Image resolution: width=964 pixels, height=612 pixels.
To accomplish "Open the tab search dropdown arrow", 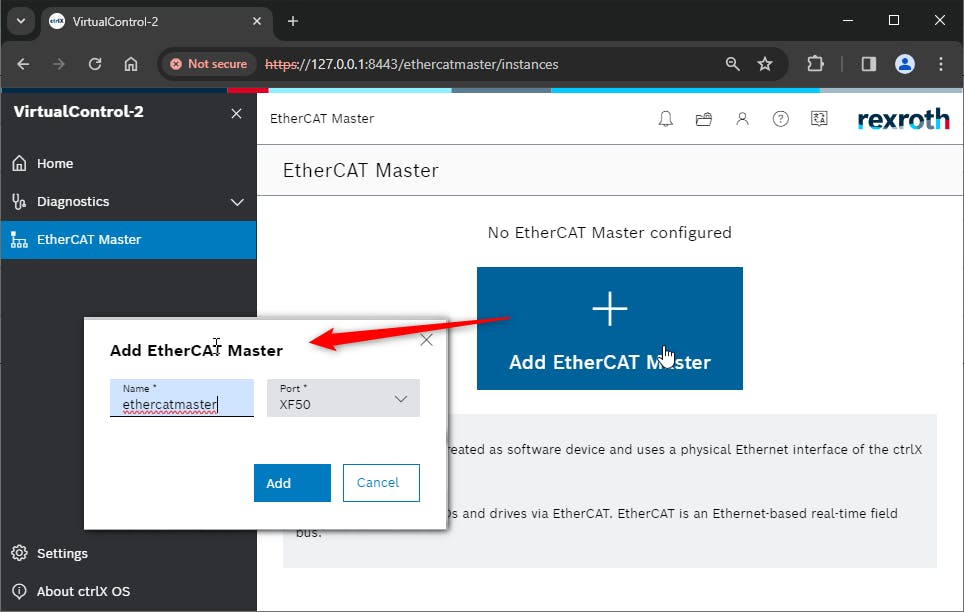I will (21, 21).
